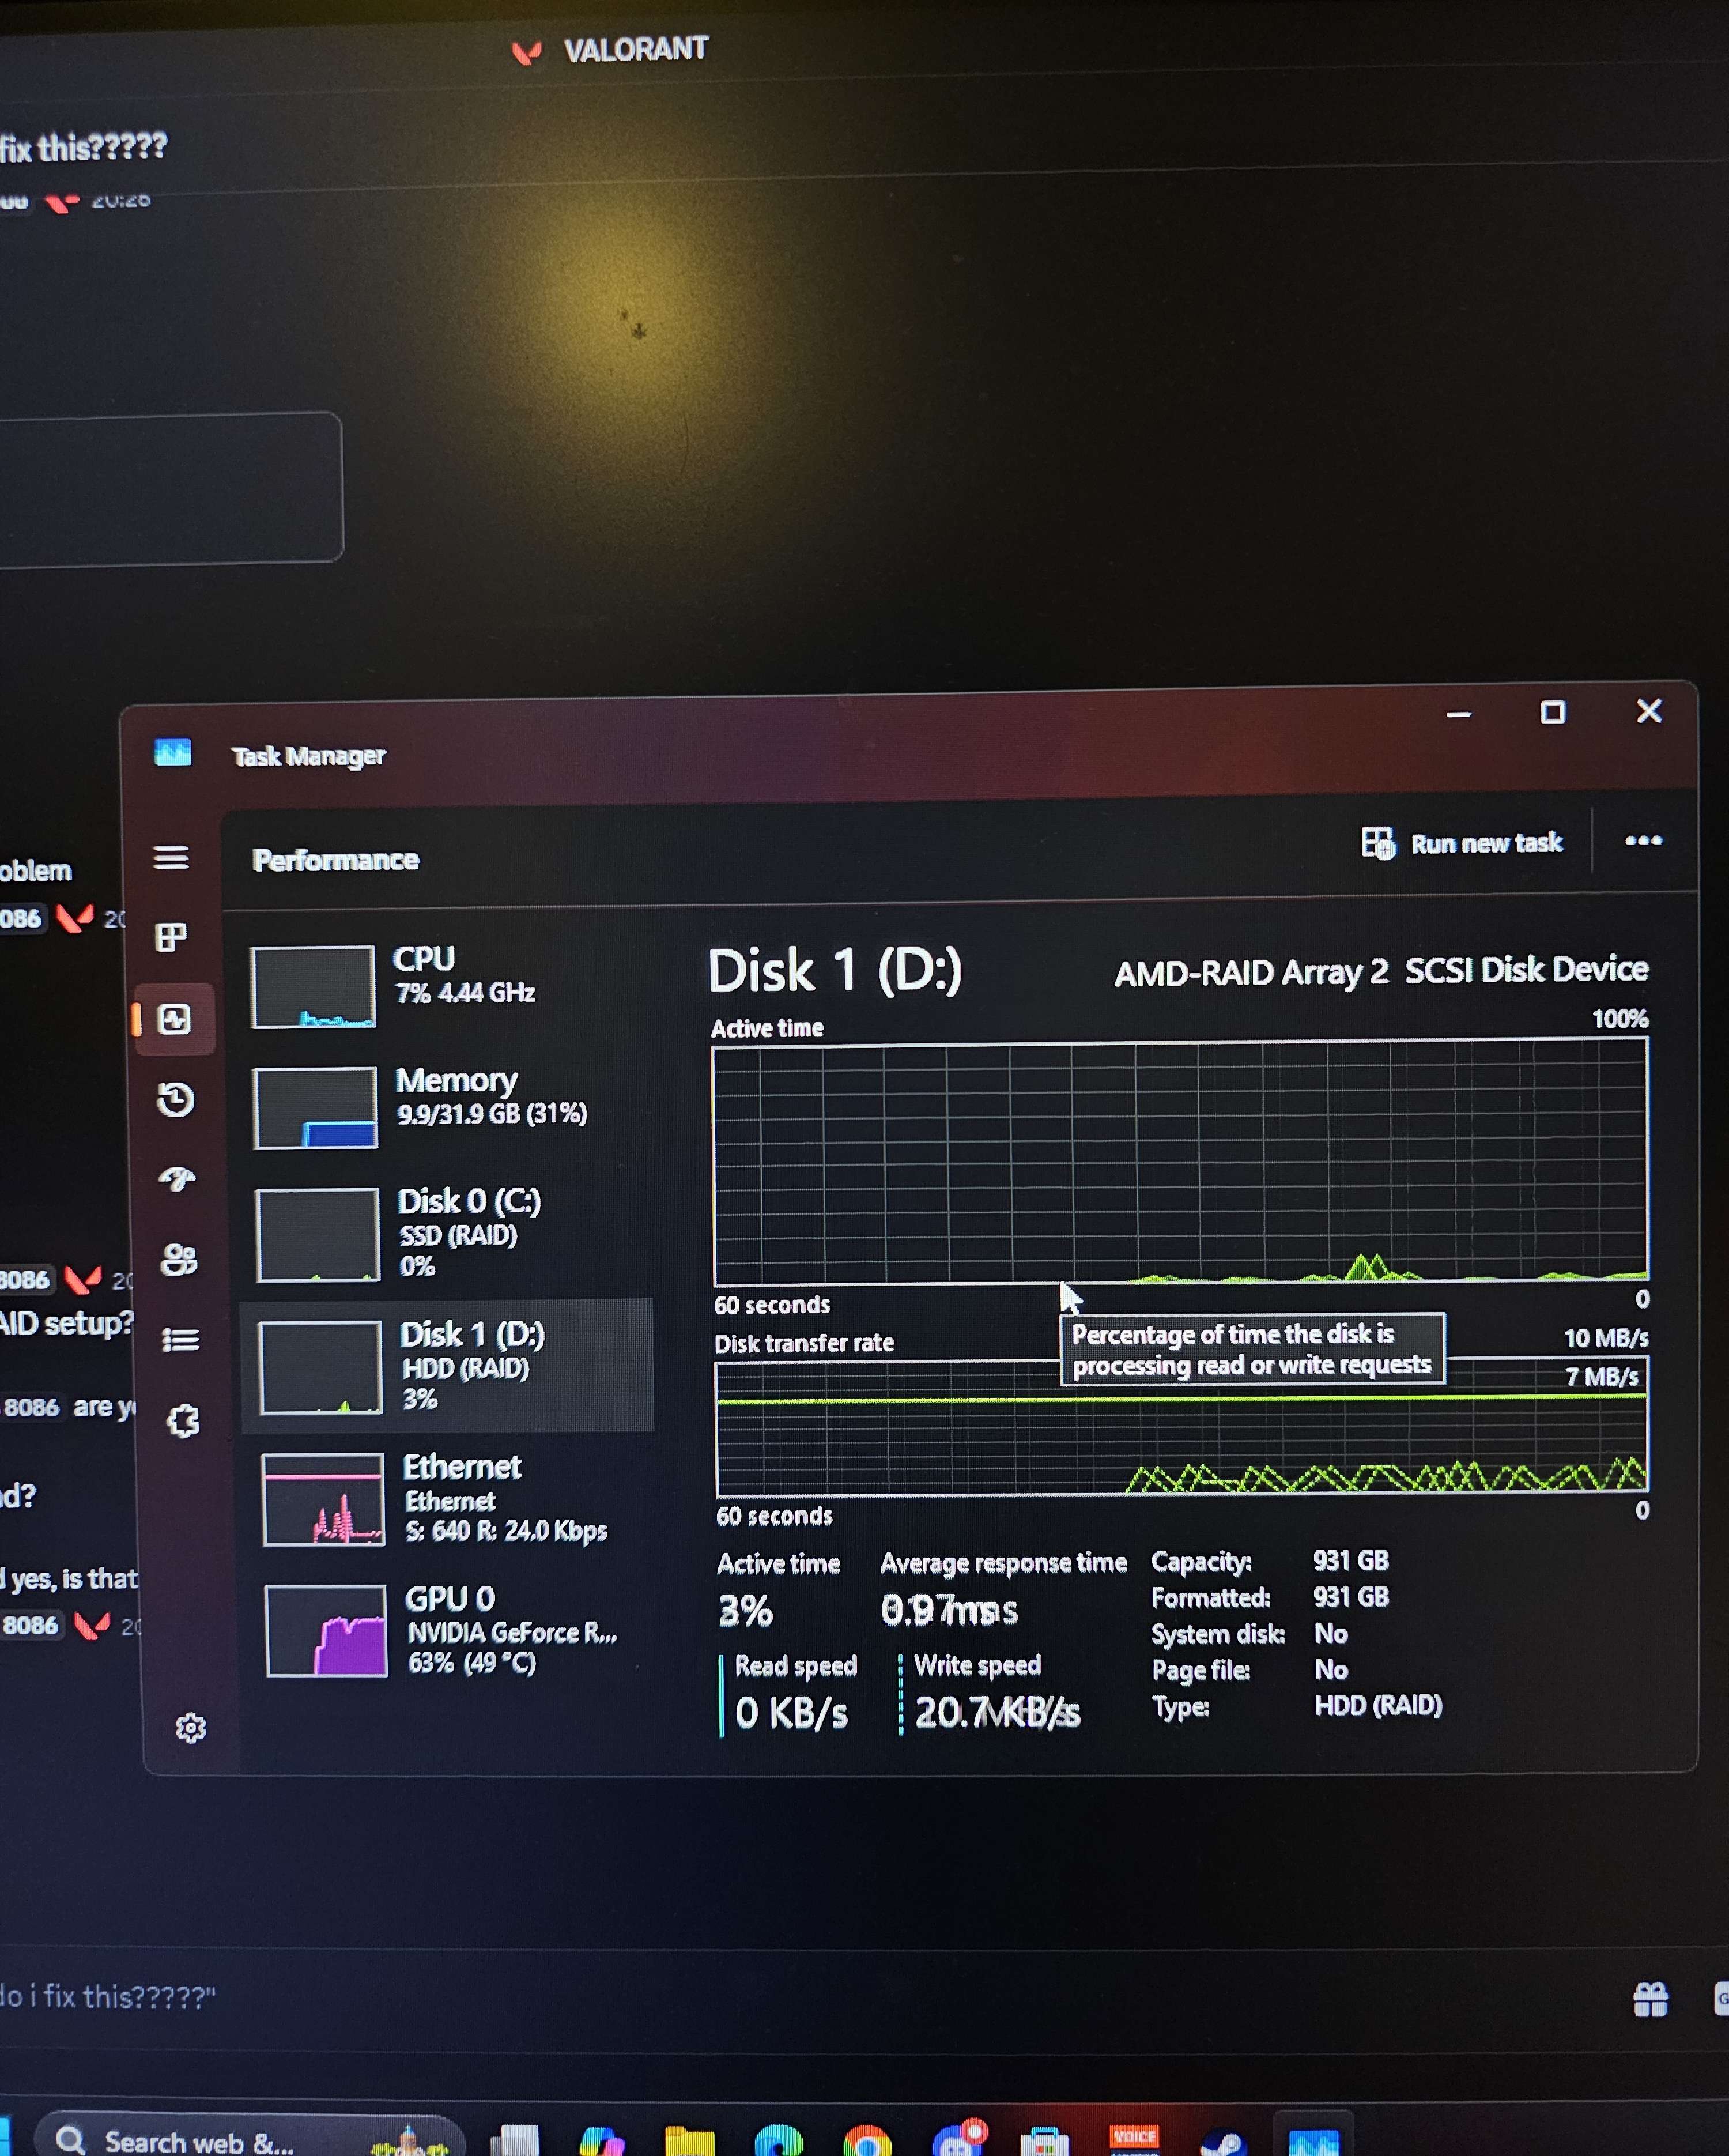
Task: Open Processes page in Task Manager sidebar
Action: click(x=171, y=937)
